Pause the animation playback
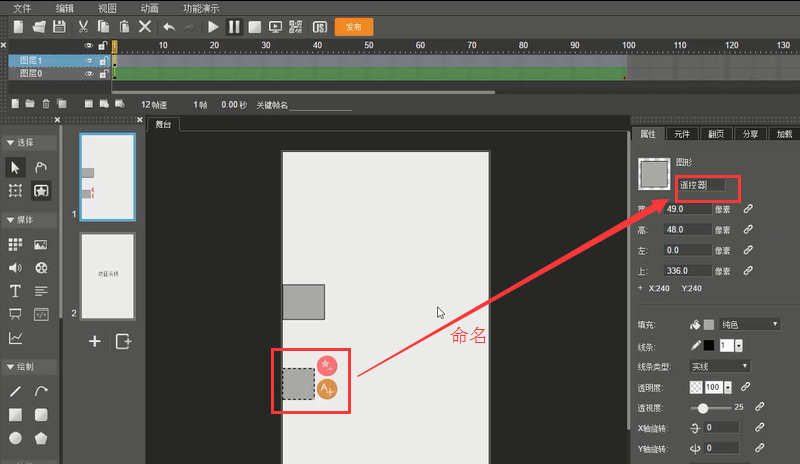Image resolution: width=800 pixels, height=464 pixels. 234,27
